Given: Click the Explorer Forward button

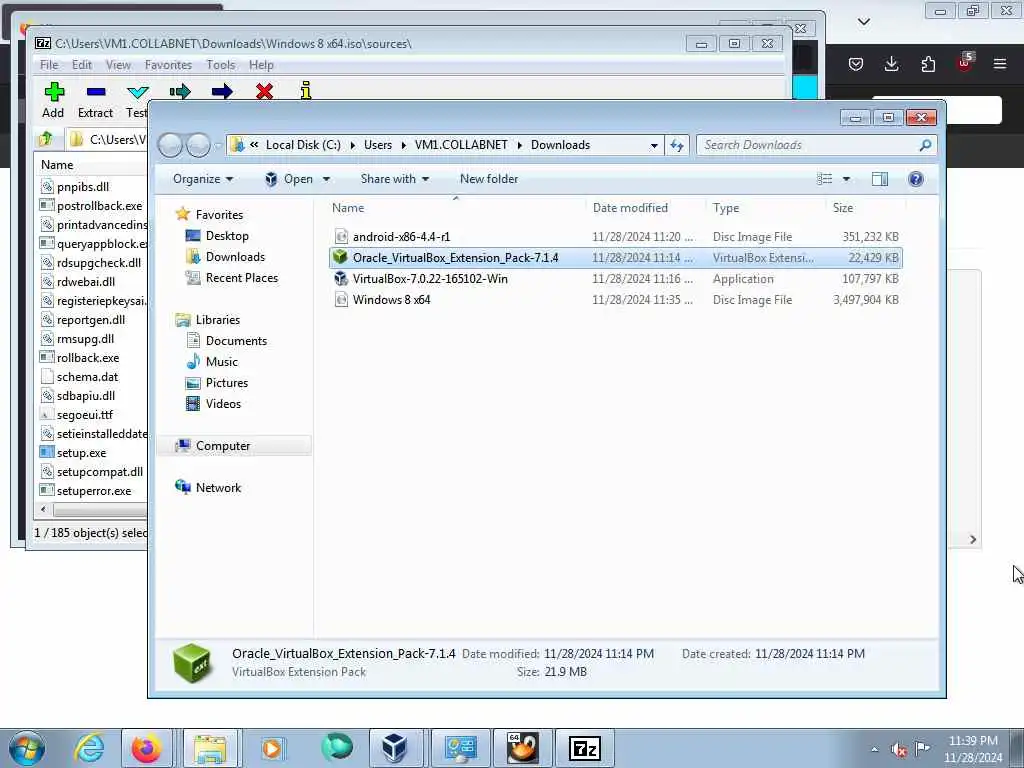Looking at the screenshot, I should click(198, 145).
